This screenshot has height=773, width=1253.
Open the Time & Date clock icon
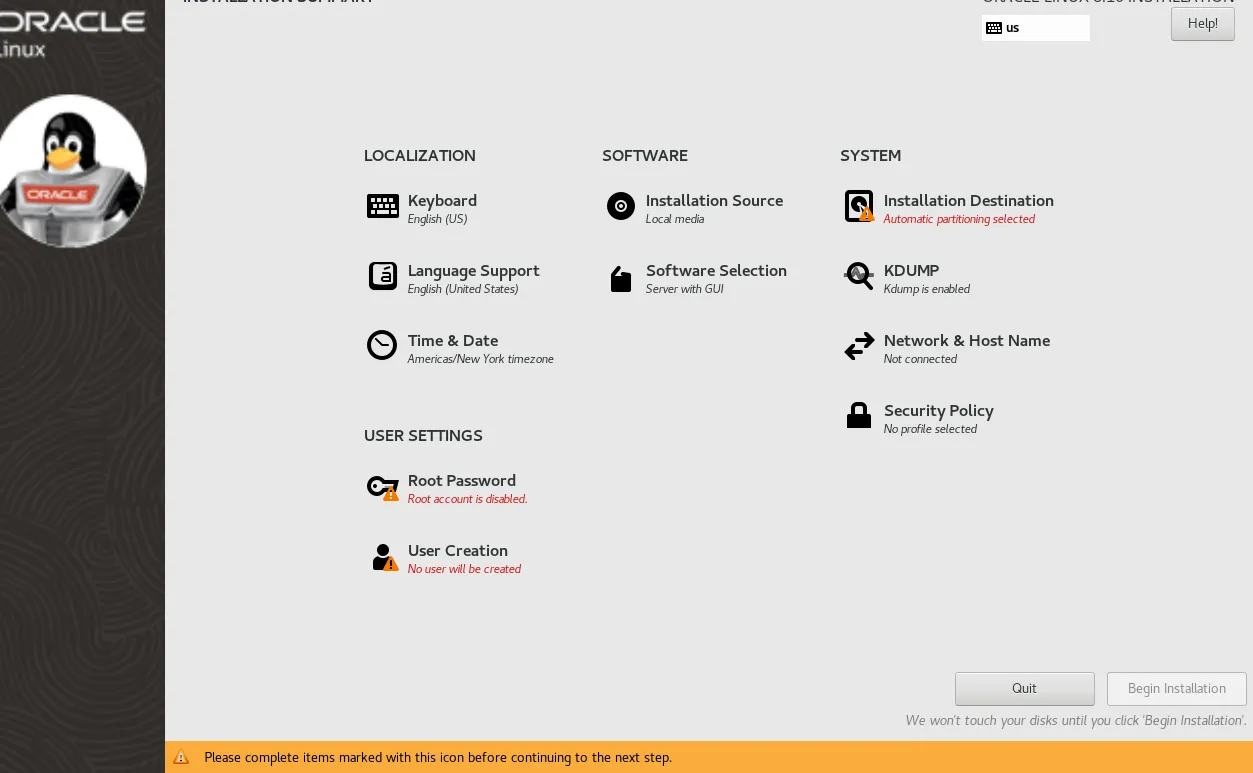coord(382,345)
